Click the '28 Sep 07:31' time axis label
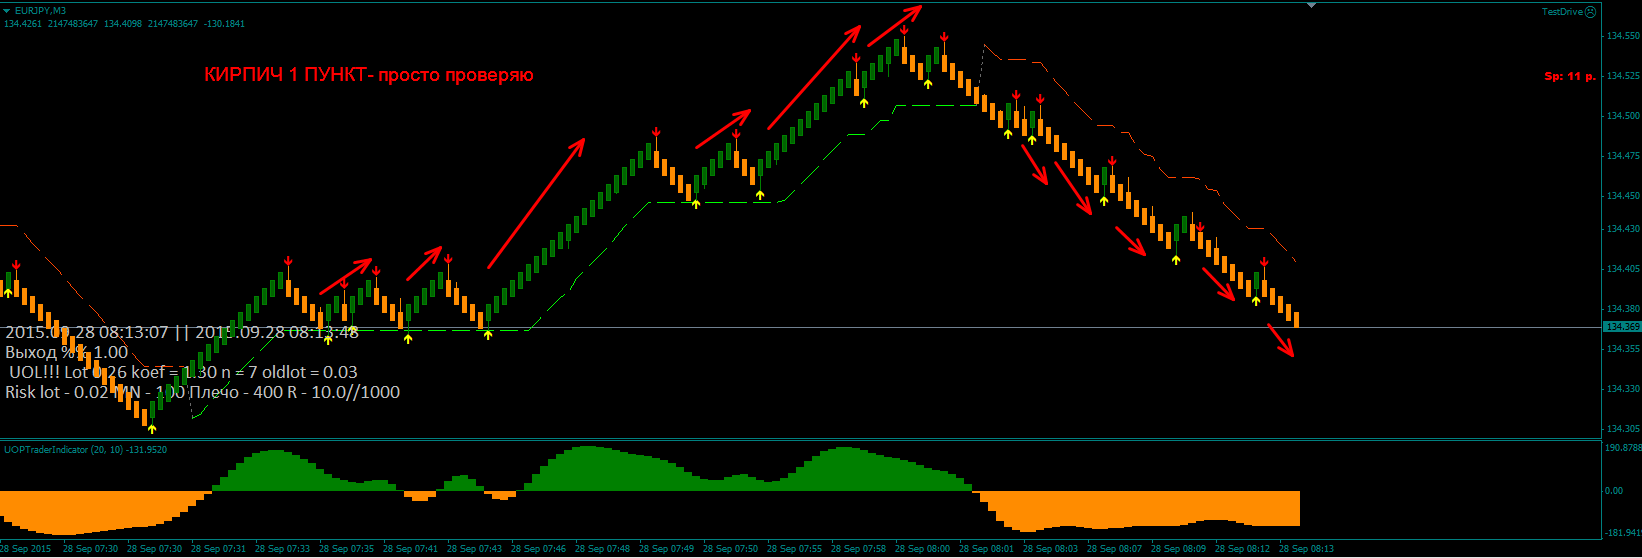 pos(218,549)
